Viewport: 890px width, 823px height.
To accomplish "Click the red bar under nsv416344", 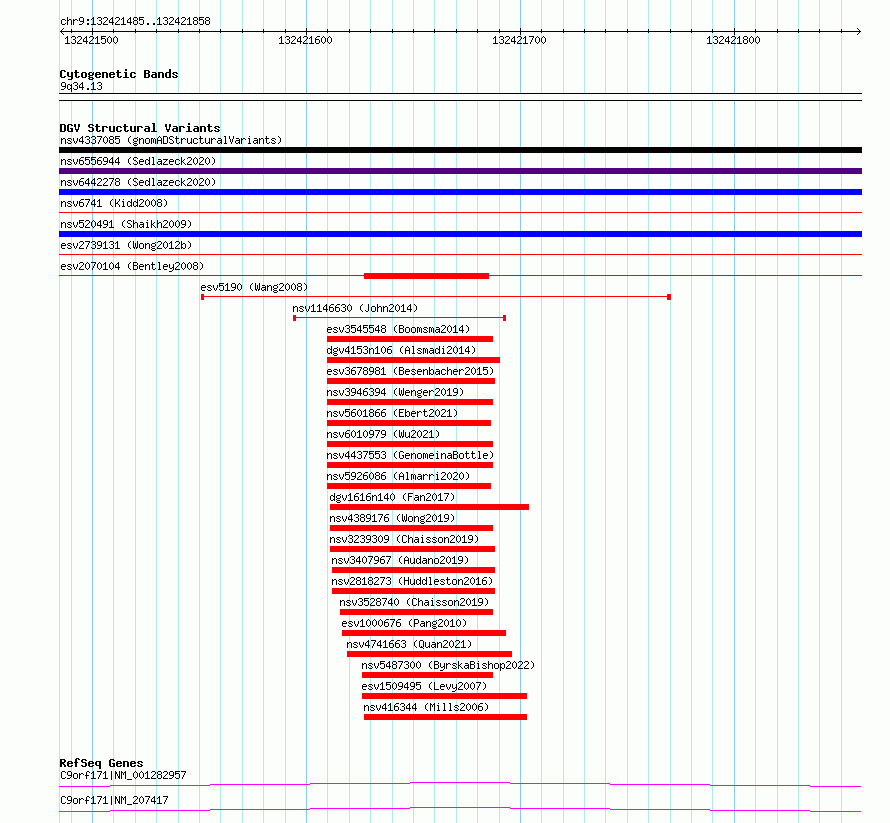I will tap(446, 717).
